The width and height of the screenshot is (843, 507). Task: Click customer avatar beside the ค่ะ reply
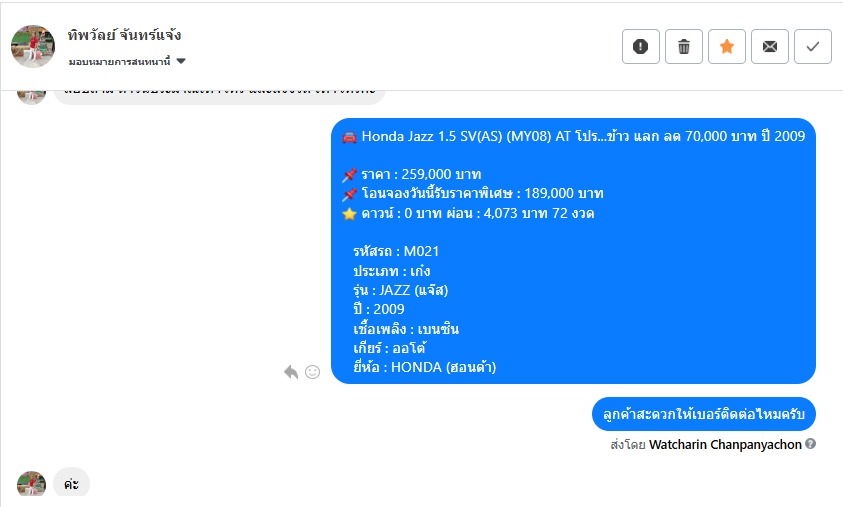tap(31, 483)
